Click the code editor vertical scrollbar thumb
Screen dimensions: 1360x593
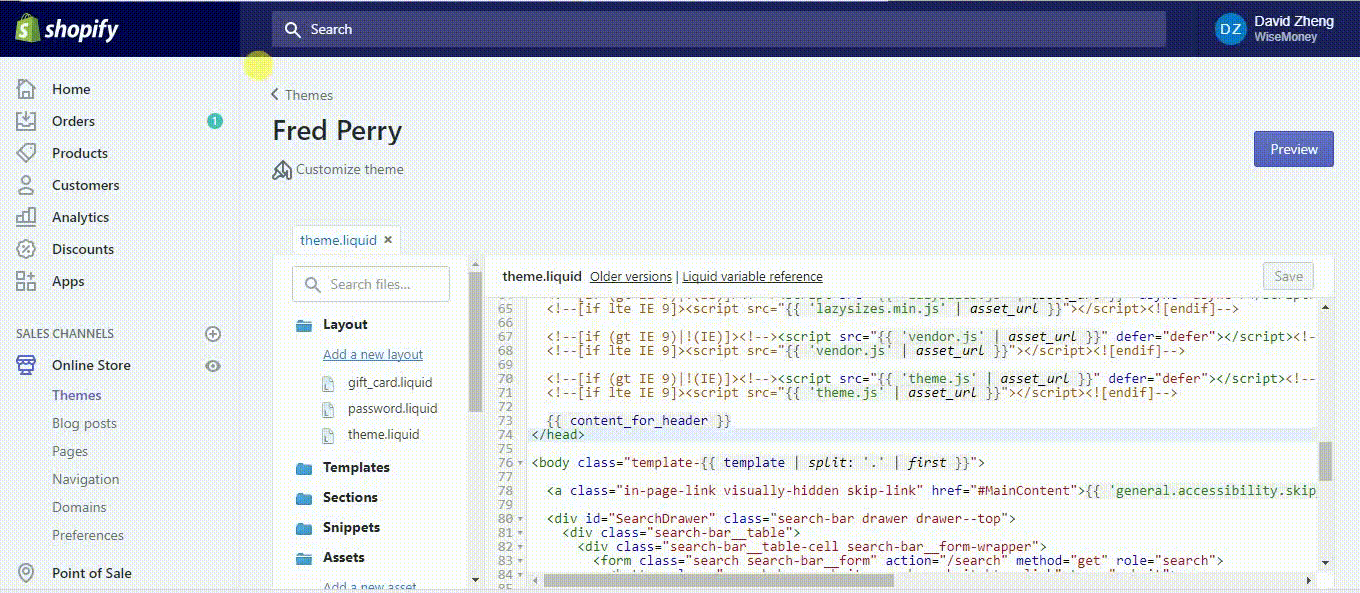point(1325,461)
